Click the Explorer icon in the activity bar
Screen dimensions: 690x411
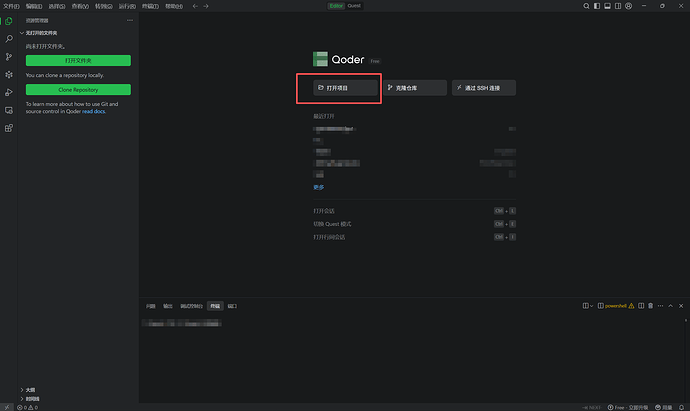pos(9,21)
